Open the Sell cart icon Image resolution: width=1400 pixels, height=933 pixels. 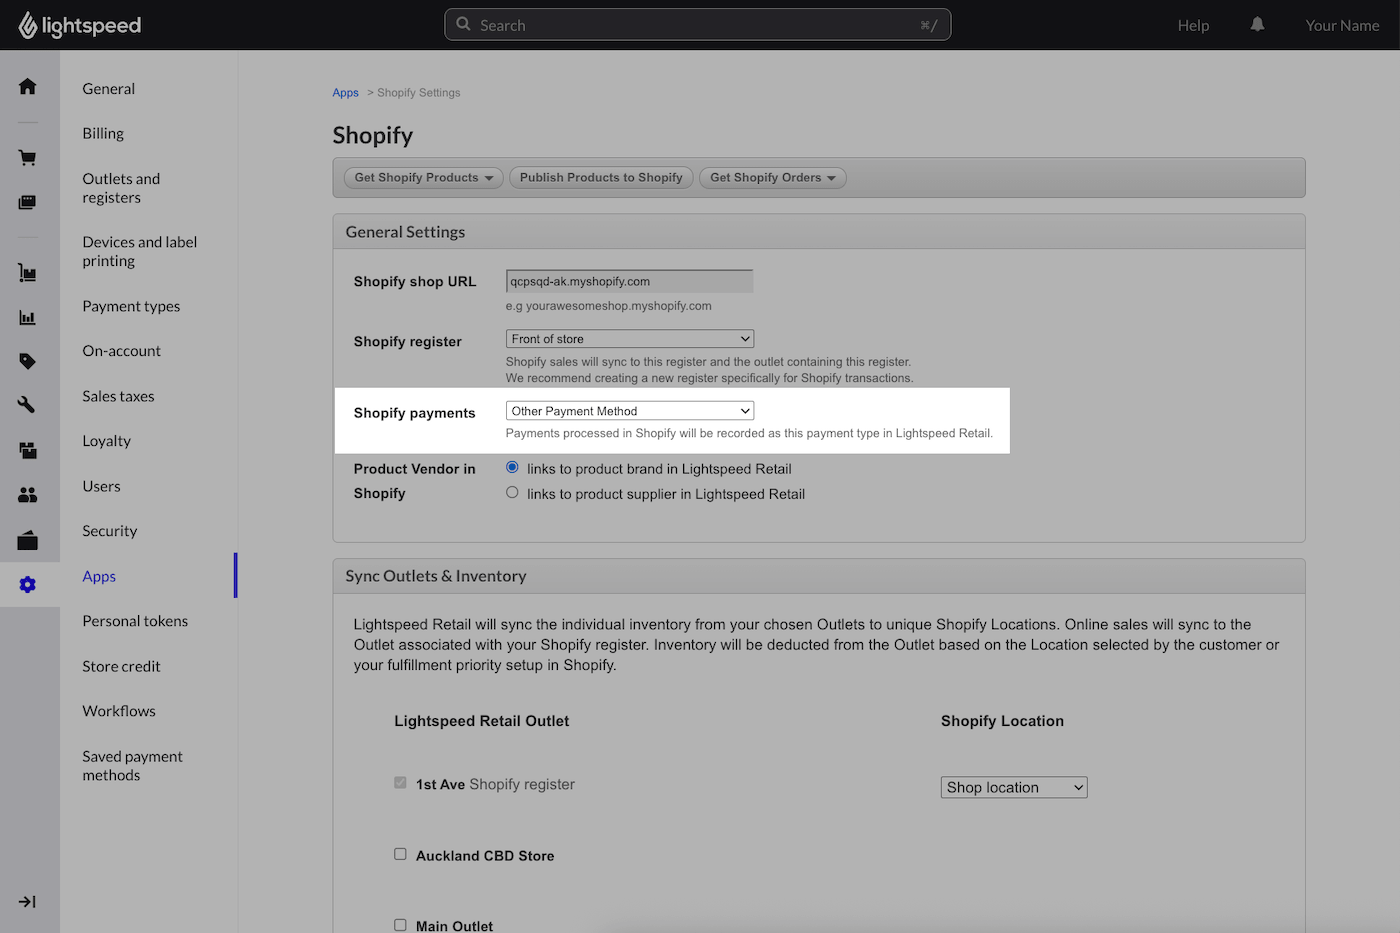point(28,158)
